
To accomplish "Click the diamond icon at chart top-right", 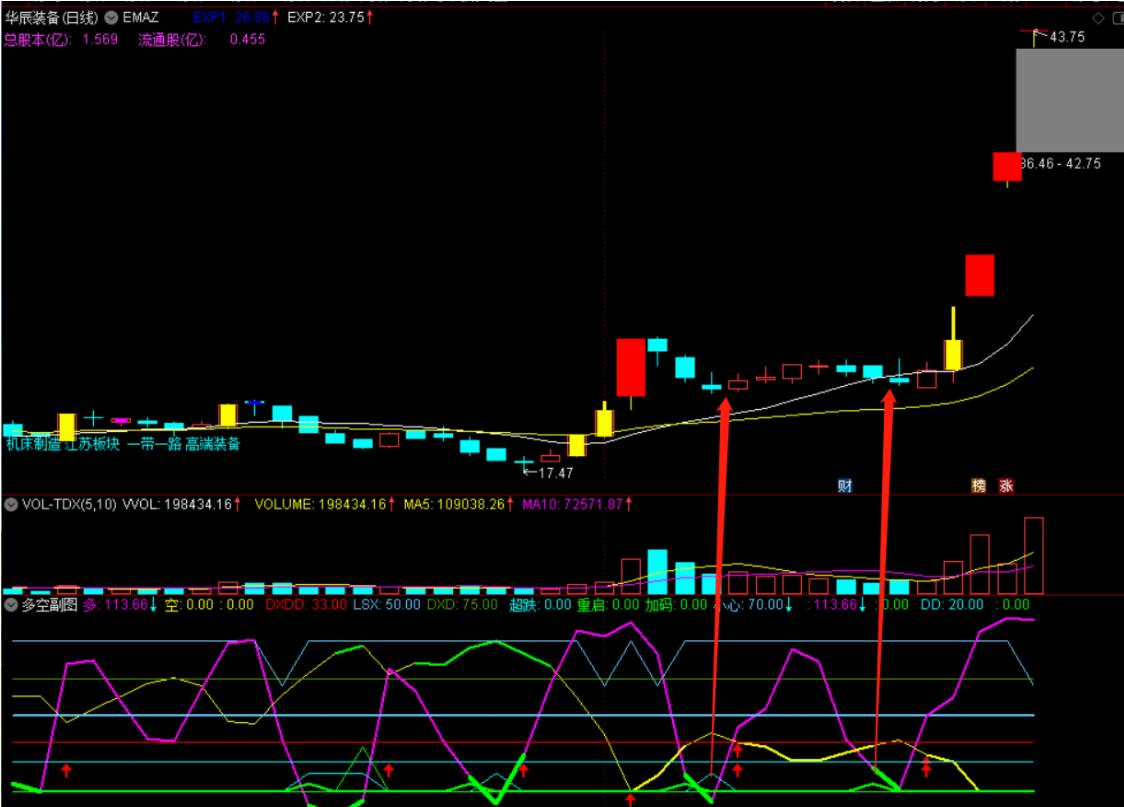I will (x=1098, y=18).
